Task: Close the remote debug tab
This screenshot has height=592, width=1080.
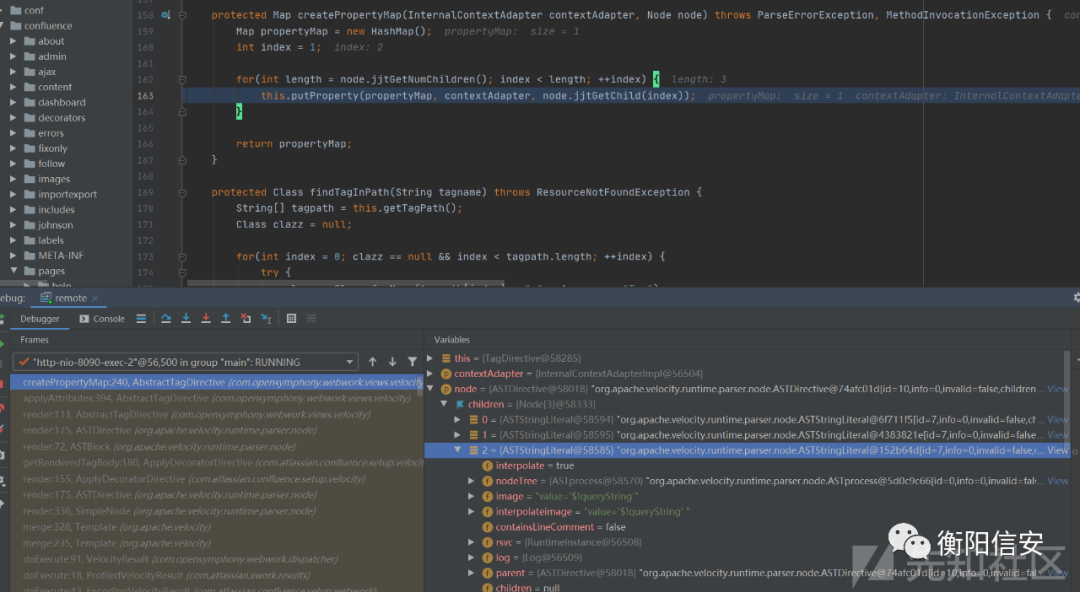Action: pos(95,298)
